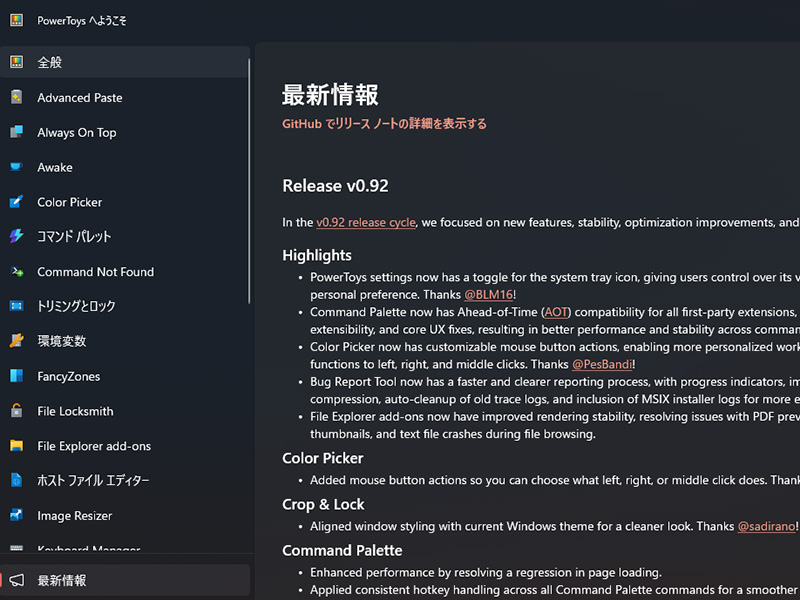Select File Locksmith in the sidebar
Image resolution: width=800 pixels, height=600 pixels.
tap(125, 411)
